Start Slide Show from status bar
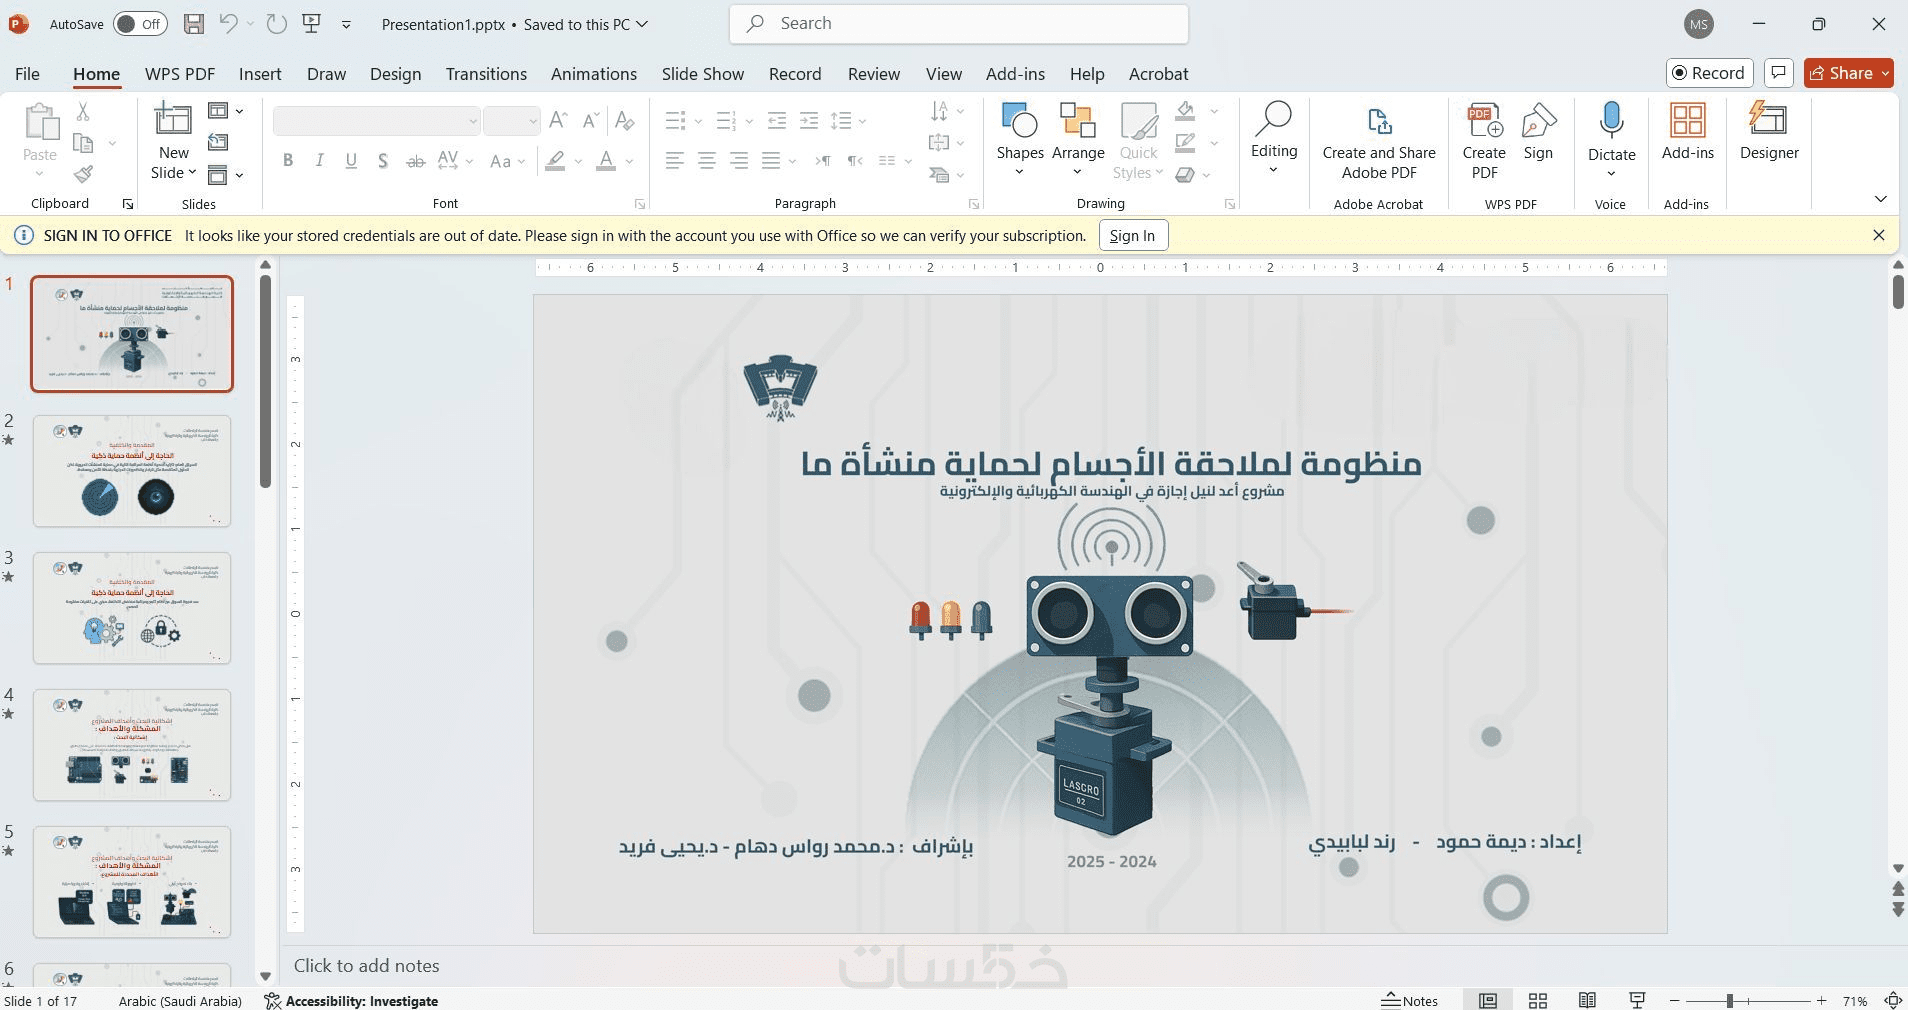 click(1637, 1000)
